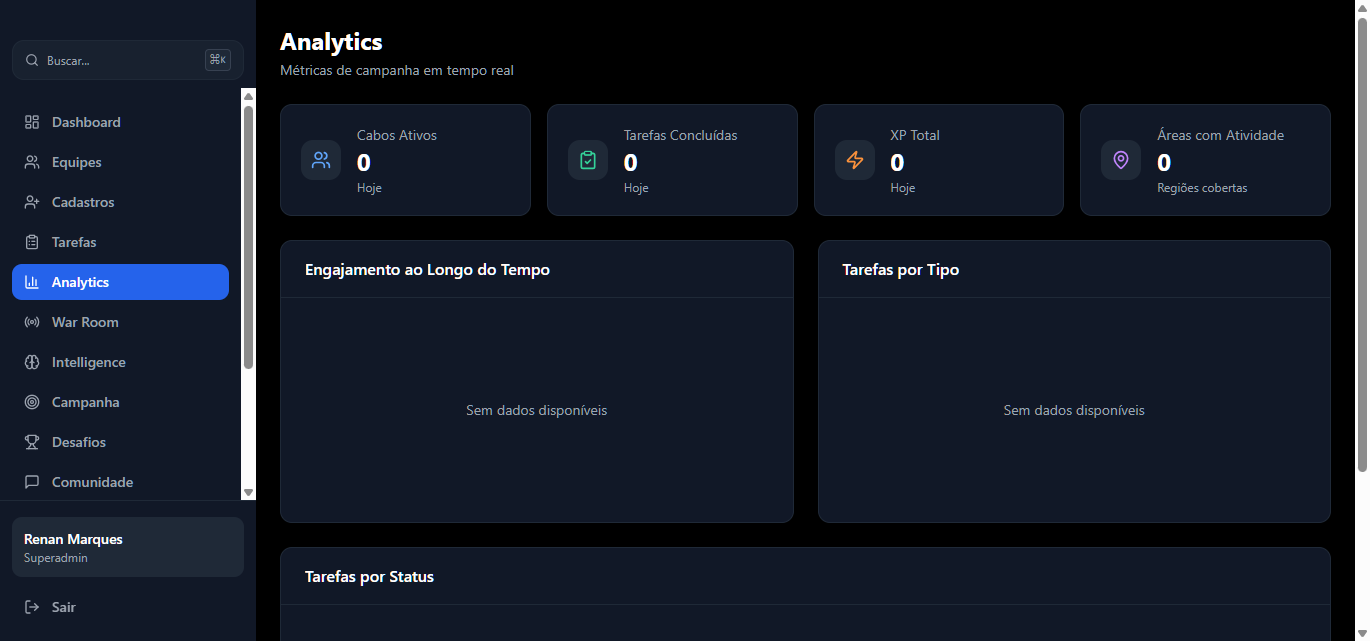Click the Intelligence brain icon
1370x641 pixels.
click(x=32, y=362)
